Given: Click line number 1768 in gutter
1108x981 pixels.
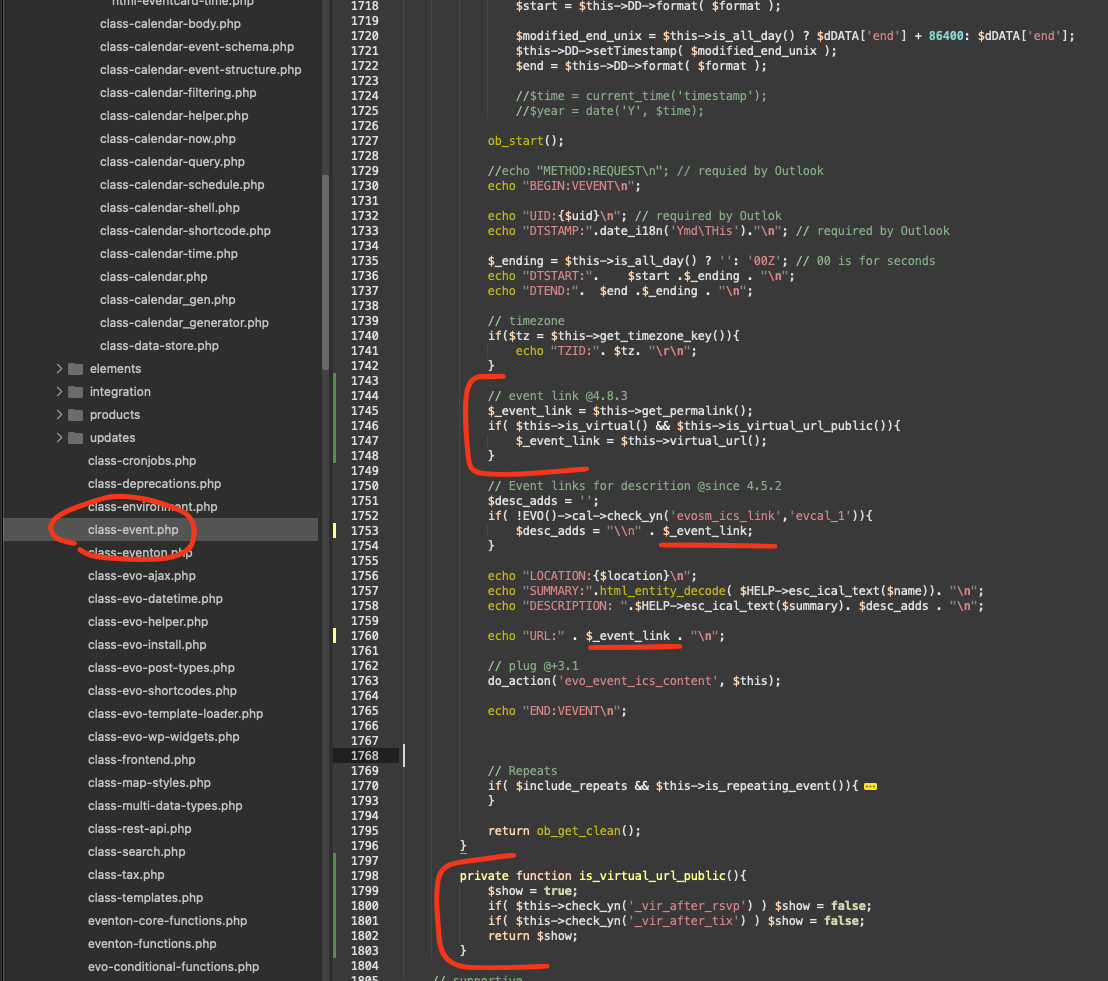Looking at the screenshot, I should (365, 756).
